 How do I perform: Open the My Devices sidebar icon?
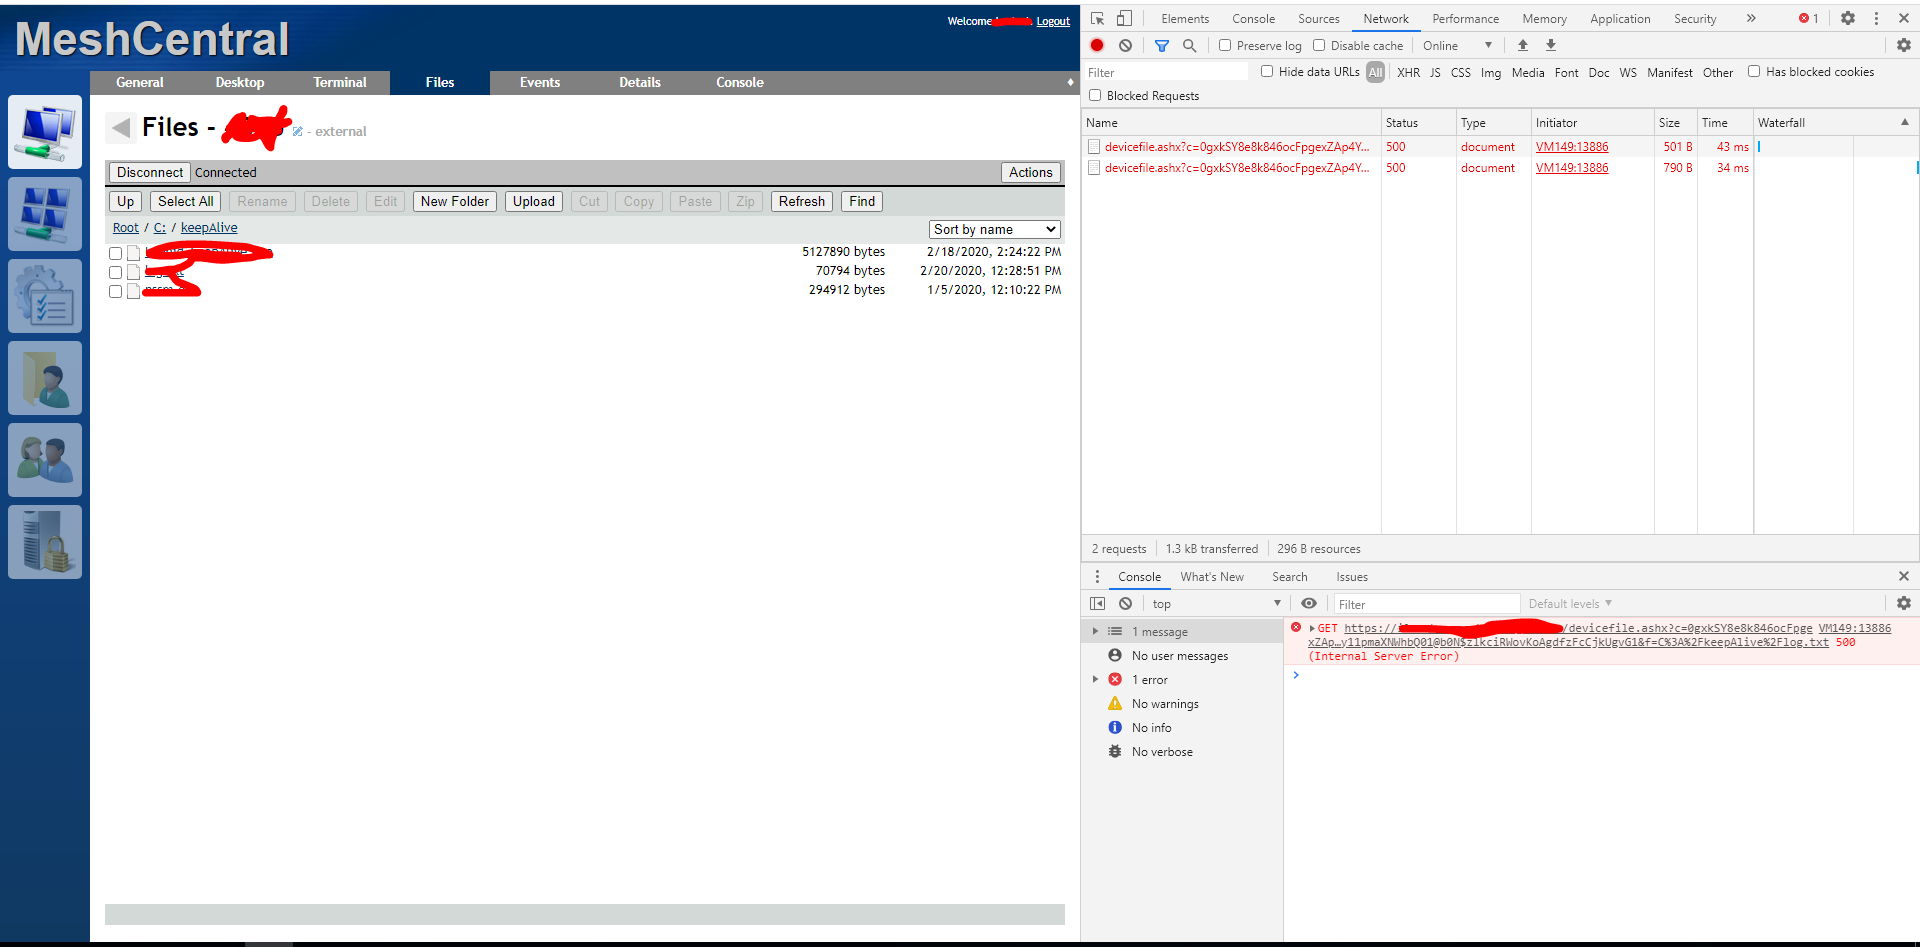tap(45, 132)
